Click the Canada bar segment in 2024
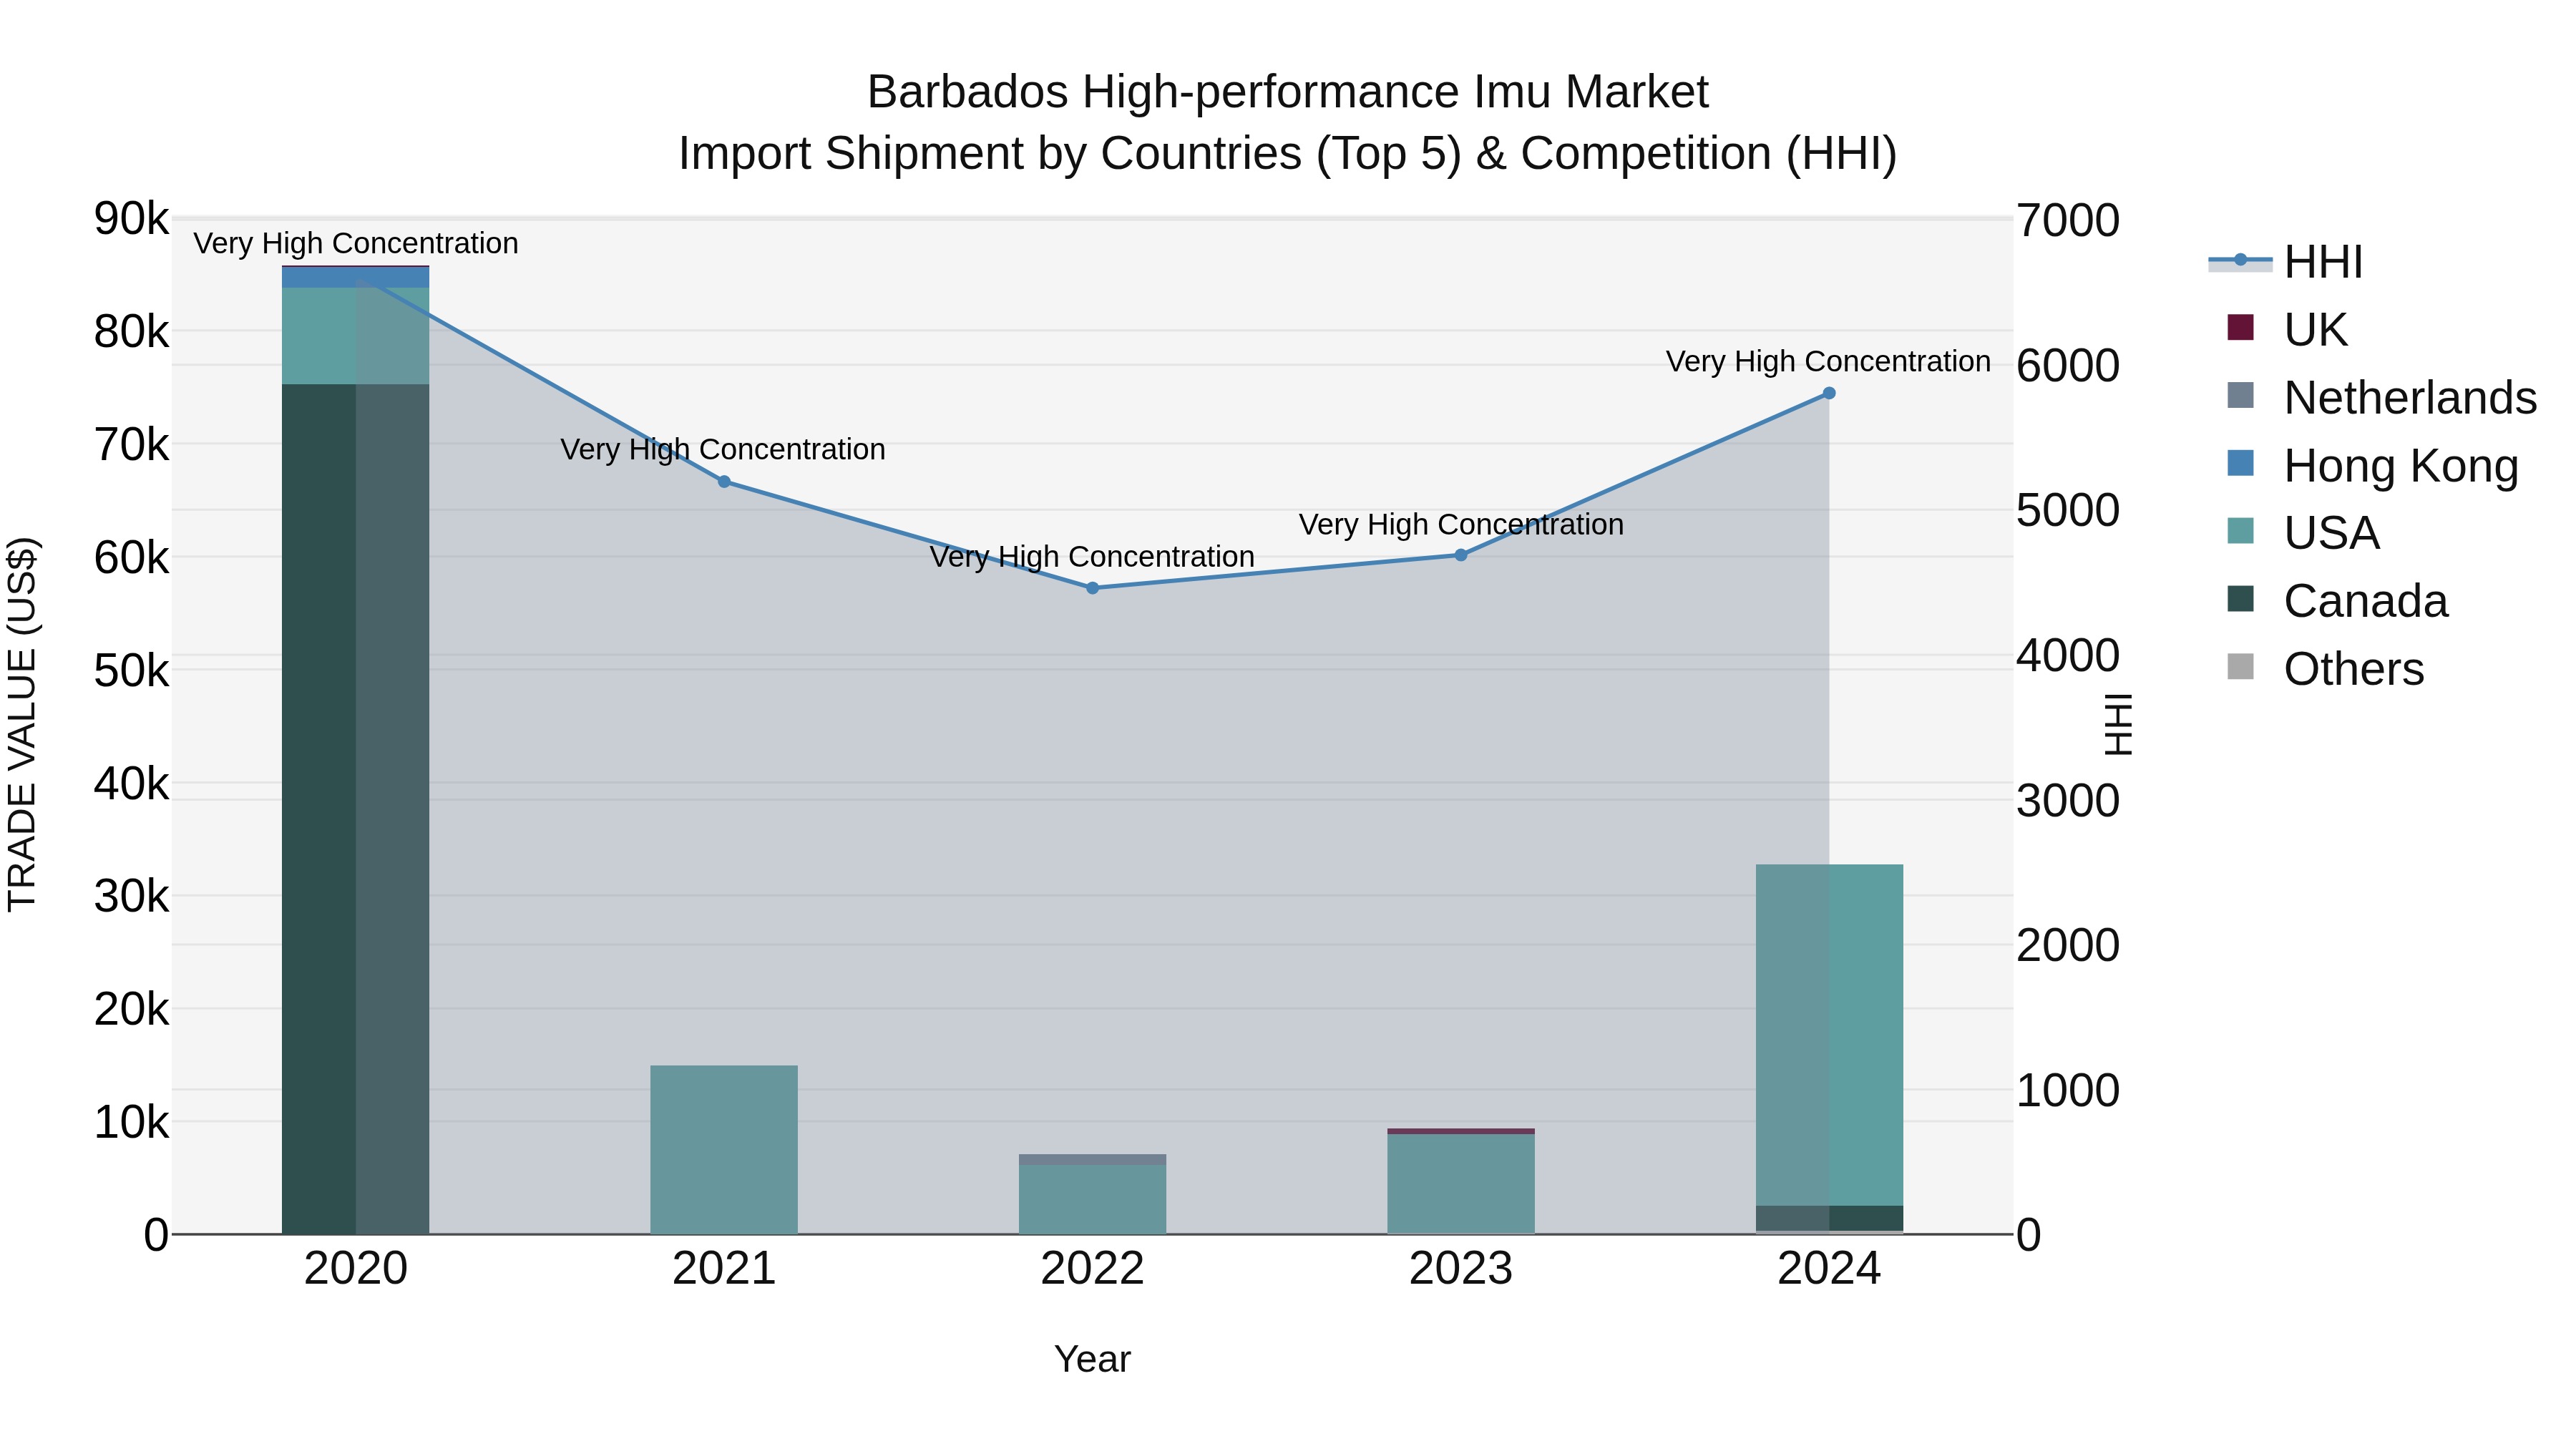2576x1449 pixels. pyautogui.click(x=1829, y=1218)
